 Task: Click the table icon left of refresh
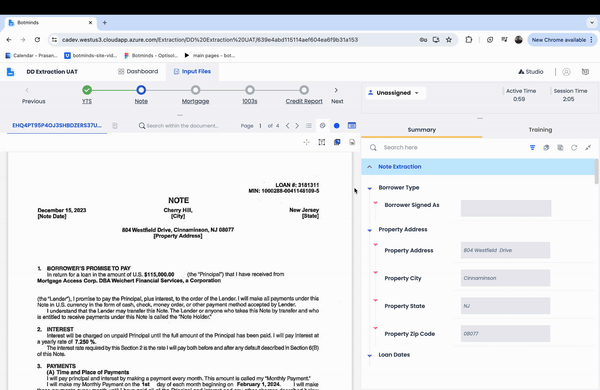point(560,147)
